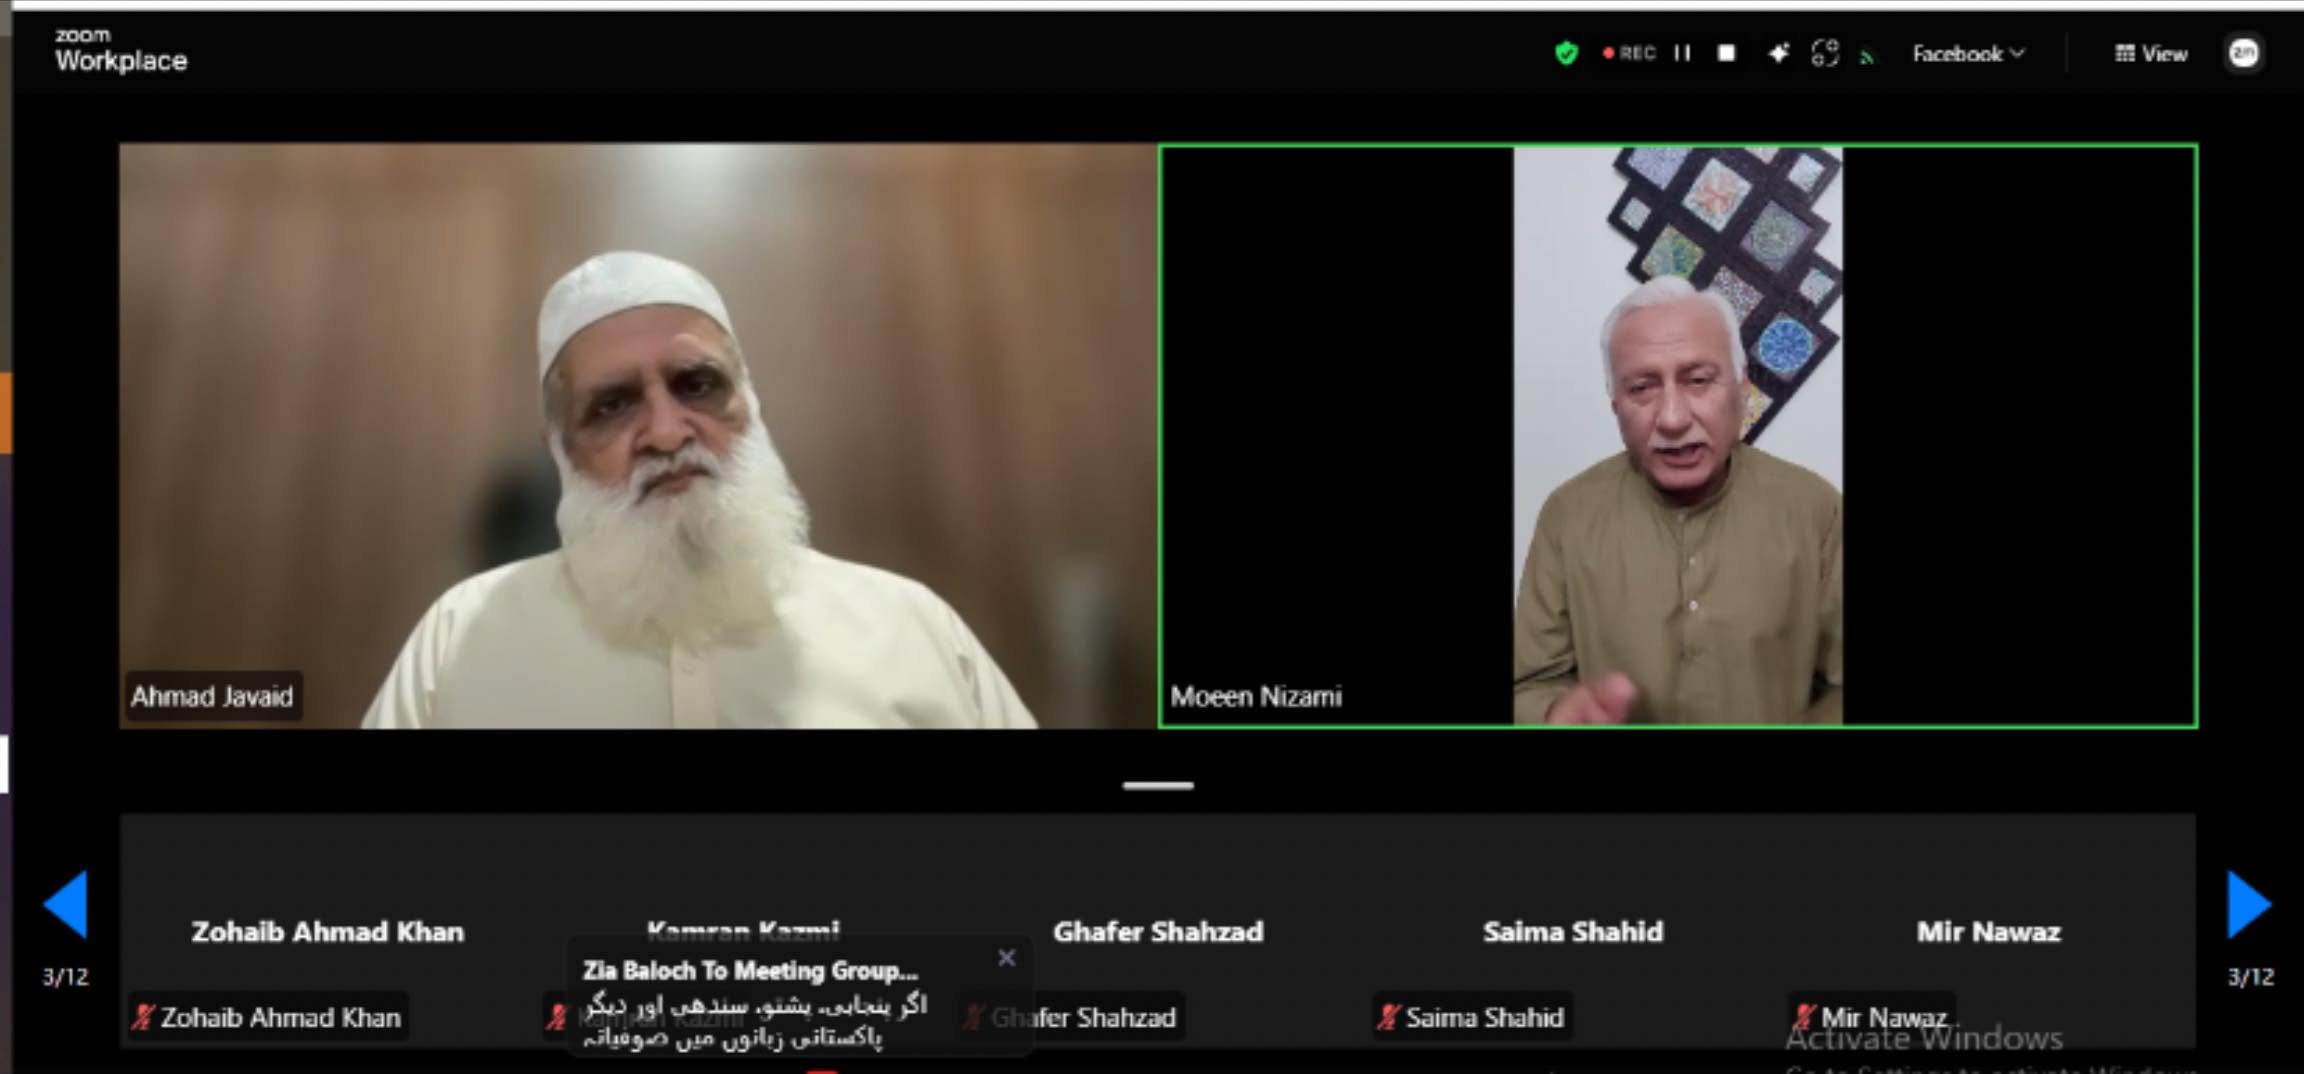The height and width of the screenshot is (1074, 2304).
Task: Click the right 3/12 page indicator
Action: pyautogui.click(x=2250, y=977)
